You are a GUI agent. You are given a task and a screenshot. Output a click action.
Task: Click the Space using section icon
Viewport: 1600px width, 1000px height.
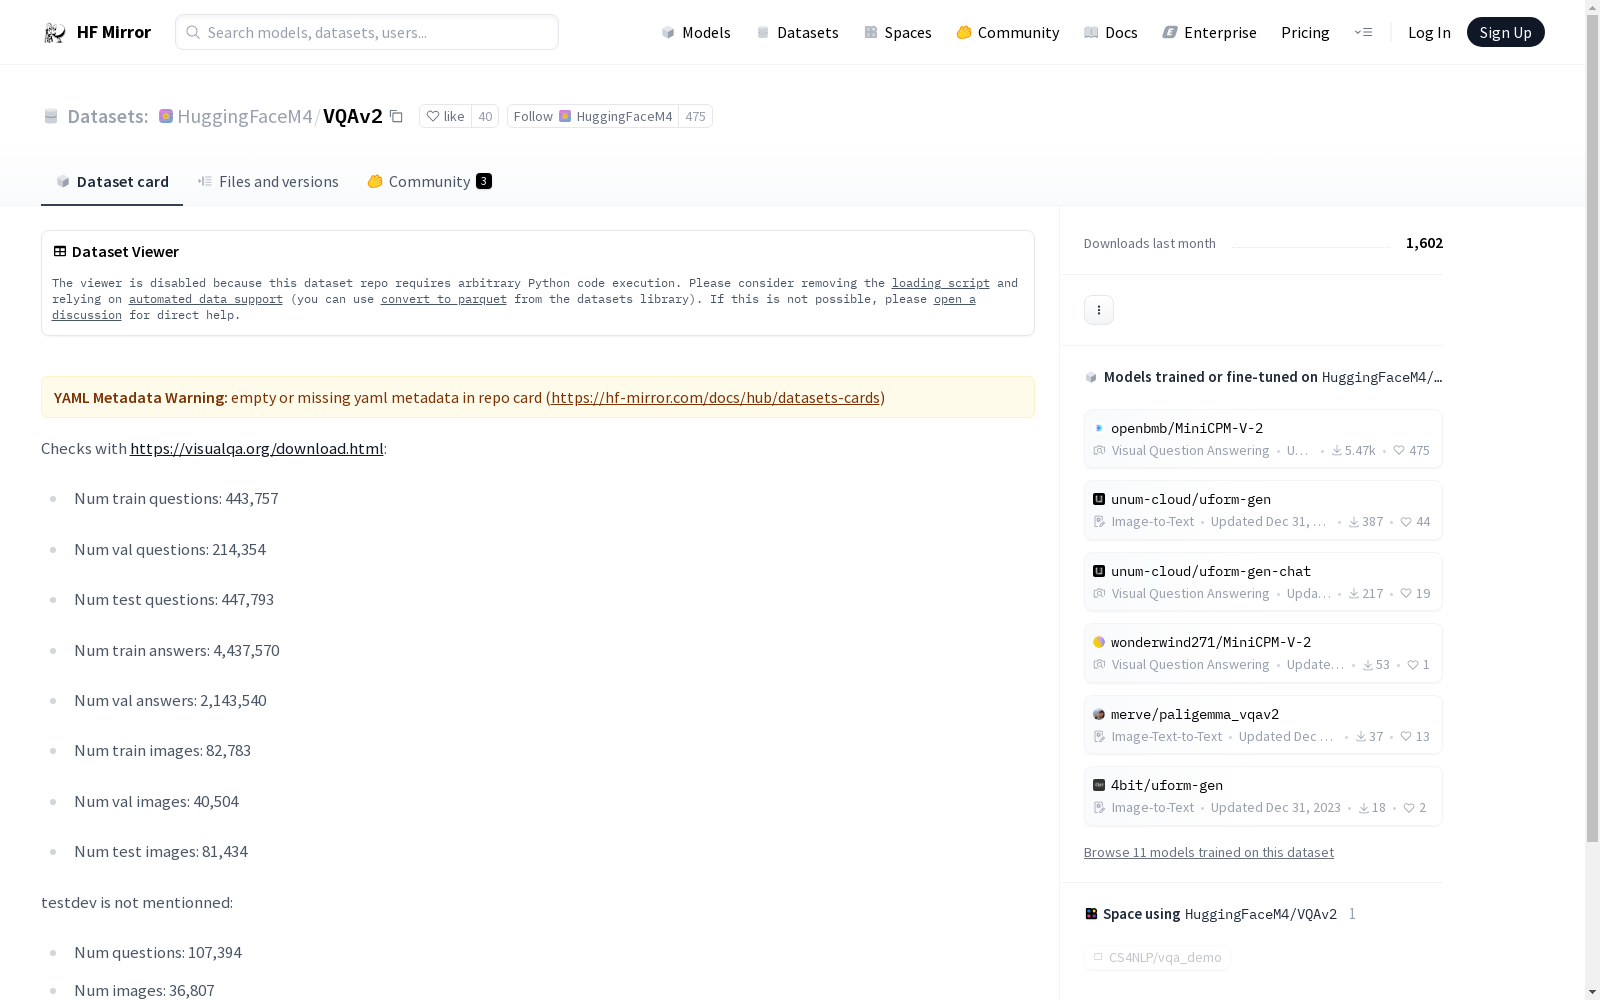tap(1091, 914)
